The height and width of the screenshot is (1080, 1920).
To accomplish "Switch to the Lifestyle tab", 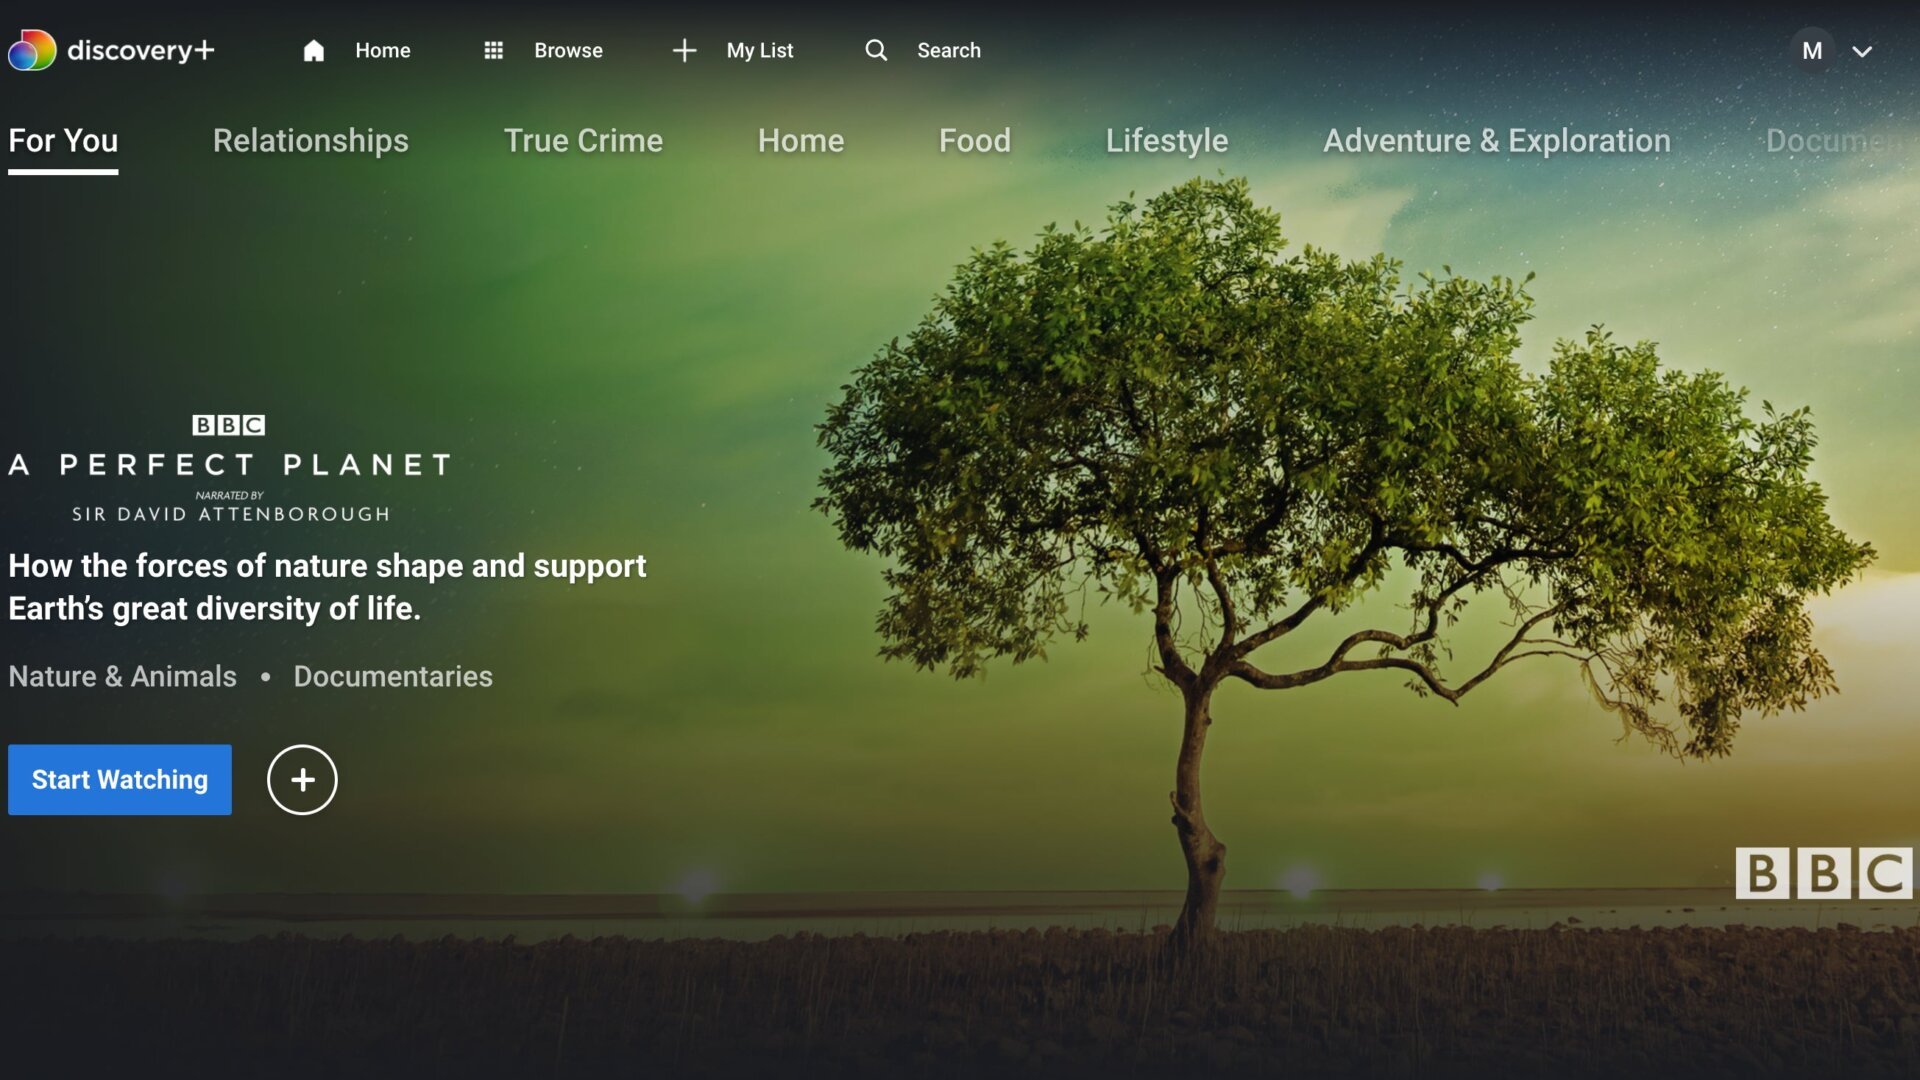I will coord(1167,141).
